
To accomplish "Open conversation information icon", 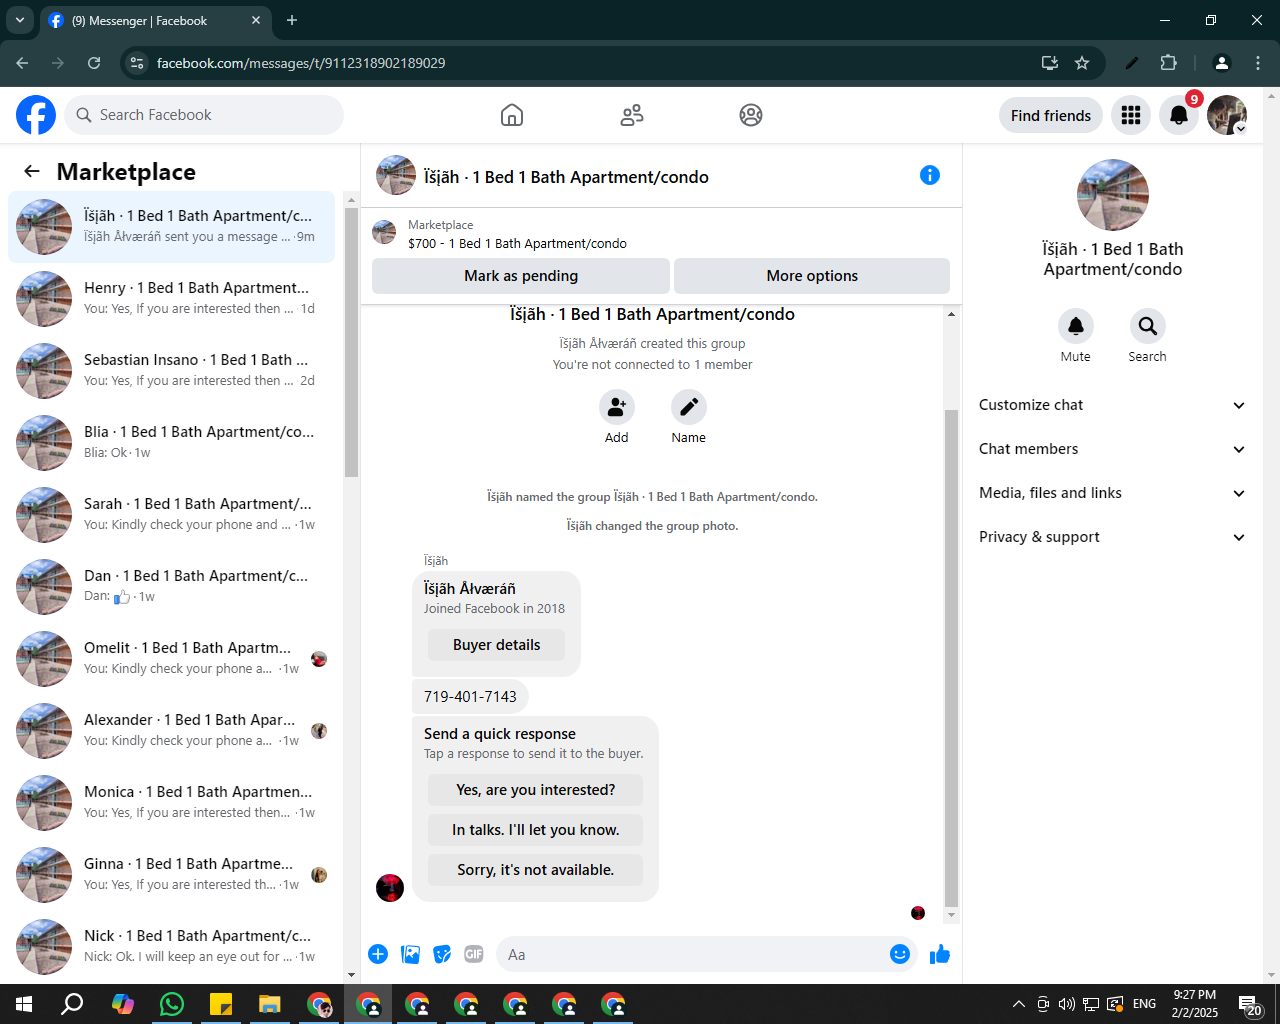I will [x=930, y=175].
